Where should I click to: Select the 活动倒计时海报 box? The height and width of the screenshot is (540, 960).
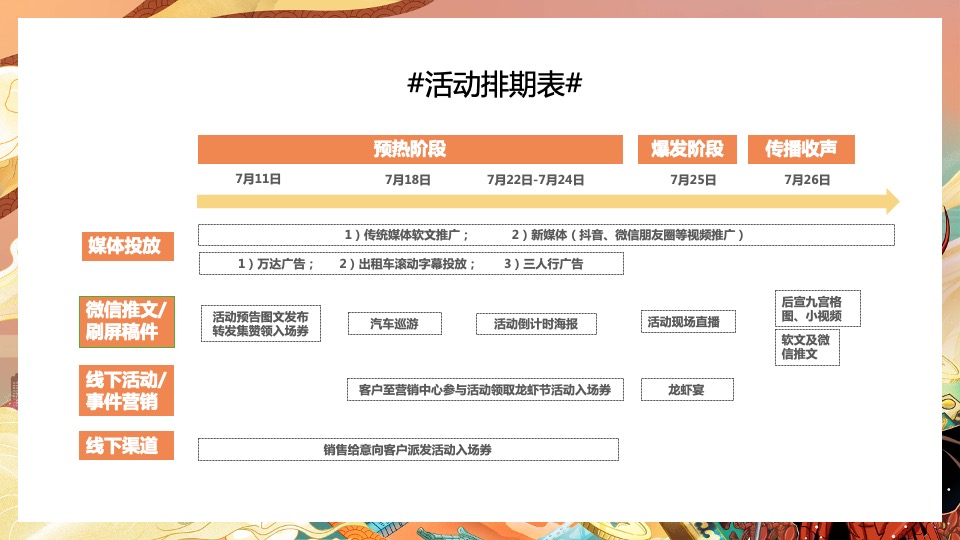[x=536, y=324]
